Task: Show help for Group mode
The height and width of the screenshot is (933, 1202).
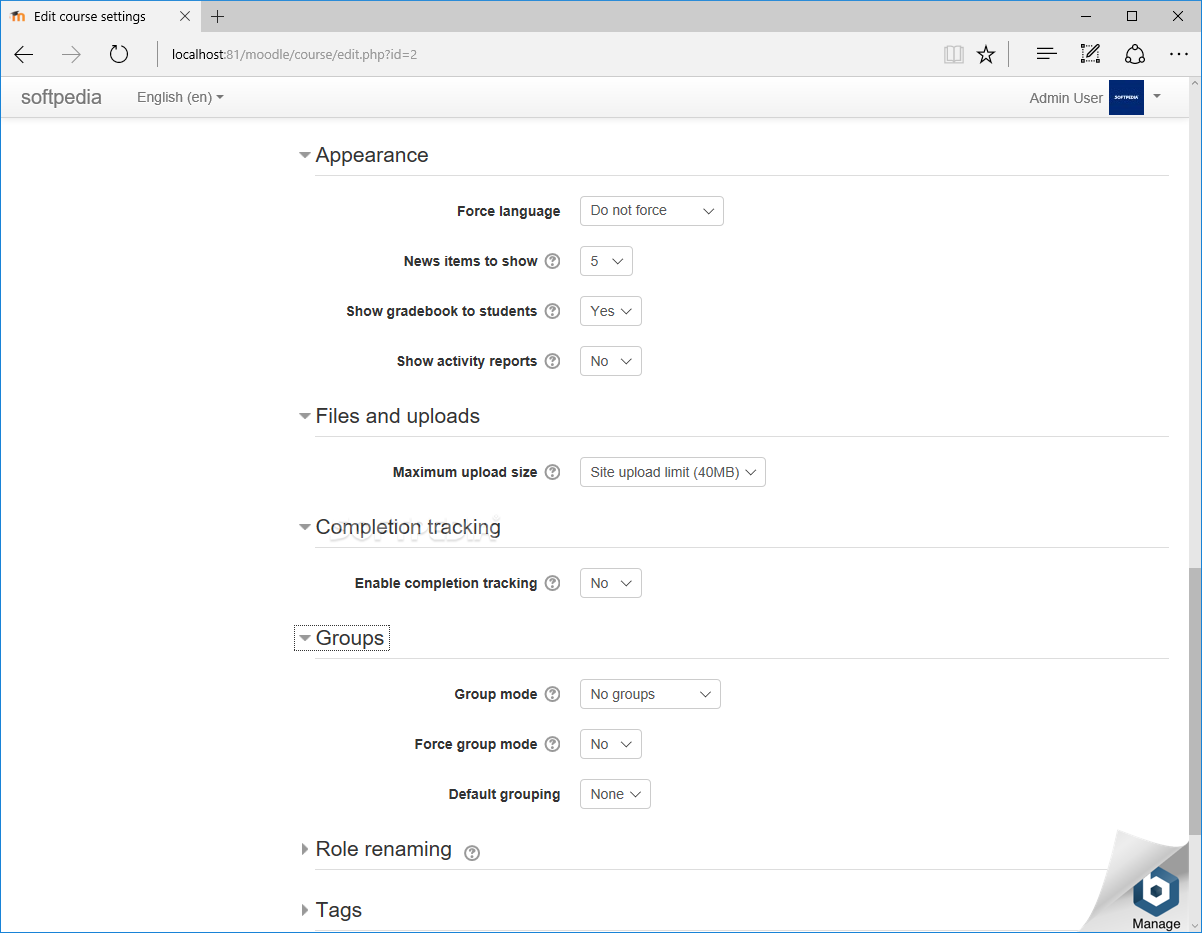Action: [x=552, y=694]
